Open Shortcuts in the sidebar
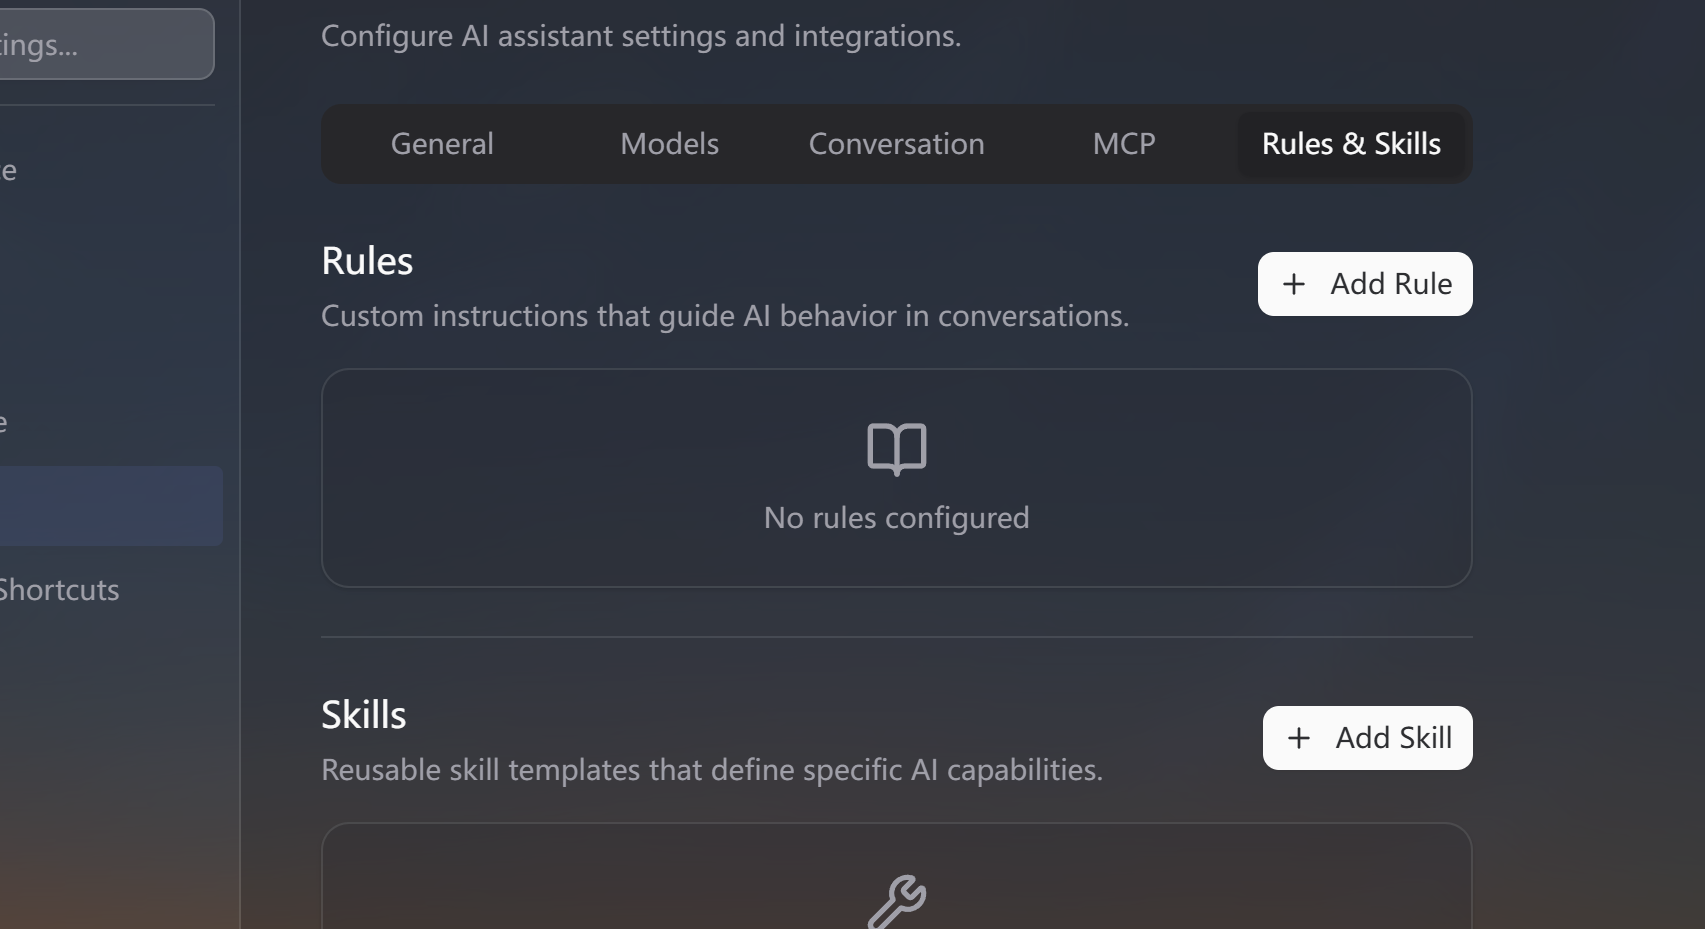The width and height of the screenshot is (1705, 929). (x=60, y=590)
